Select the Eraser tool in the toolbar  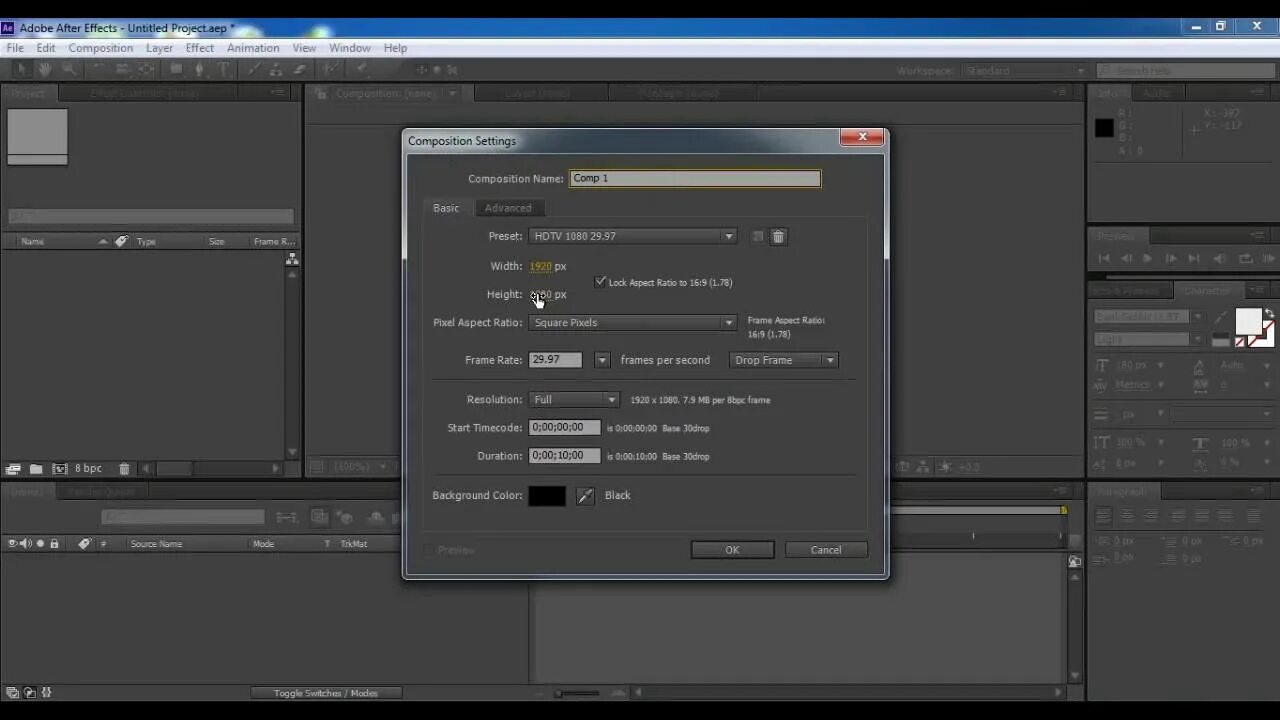coord(300,69)
